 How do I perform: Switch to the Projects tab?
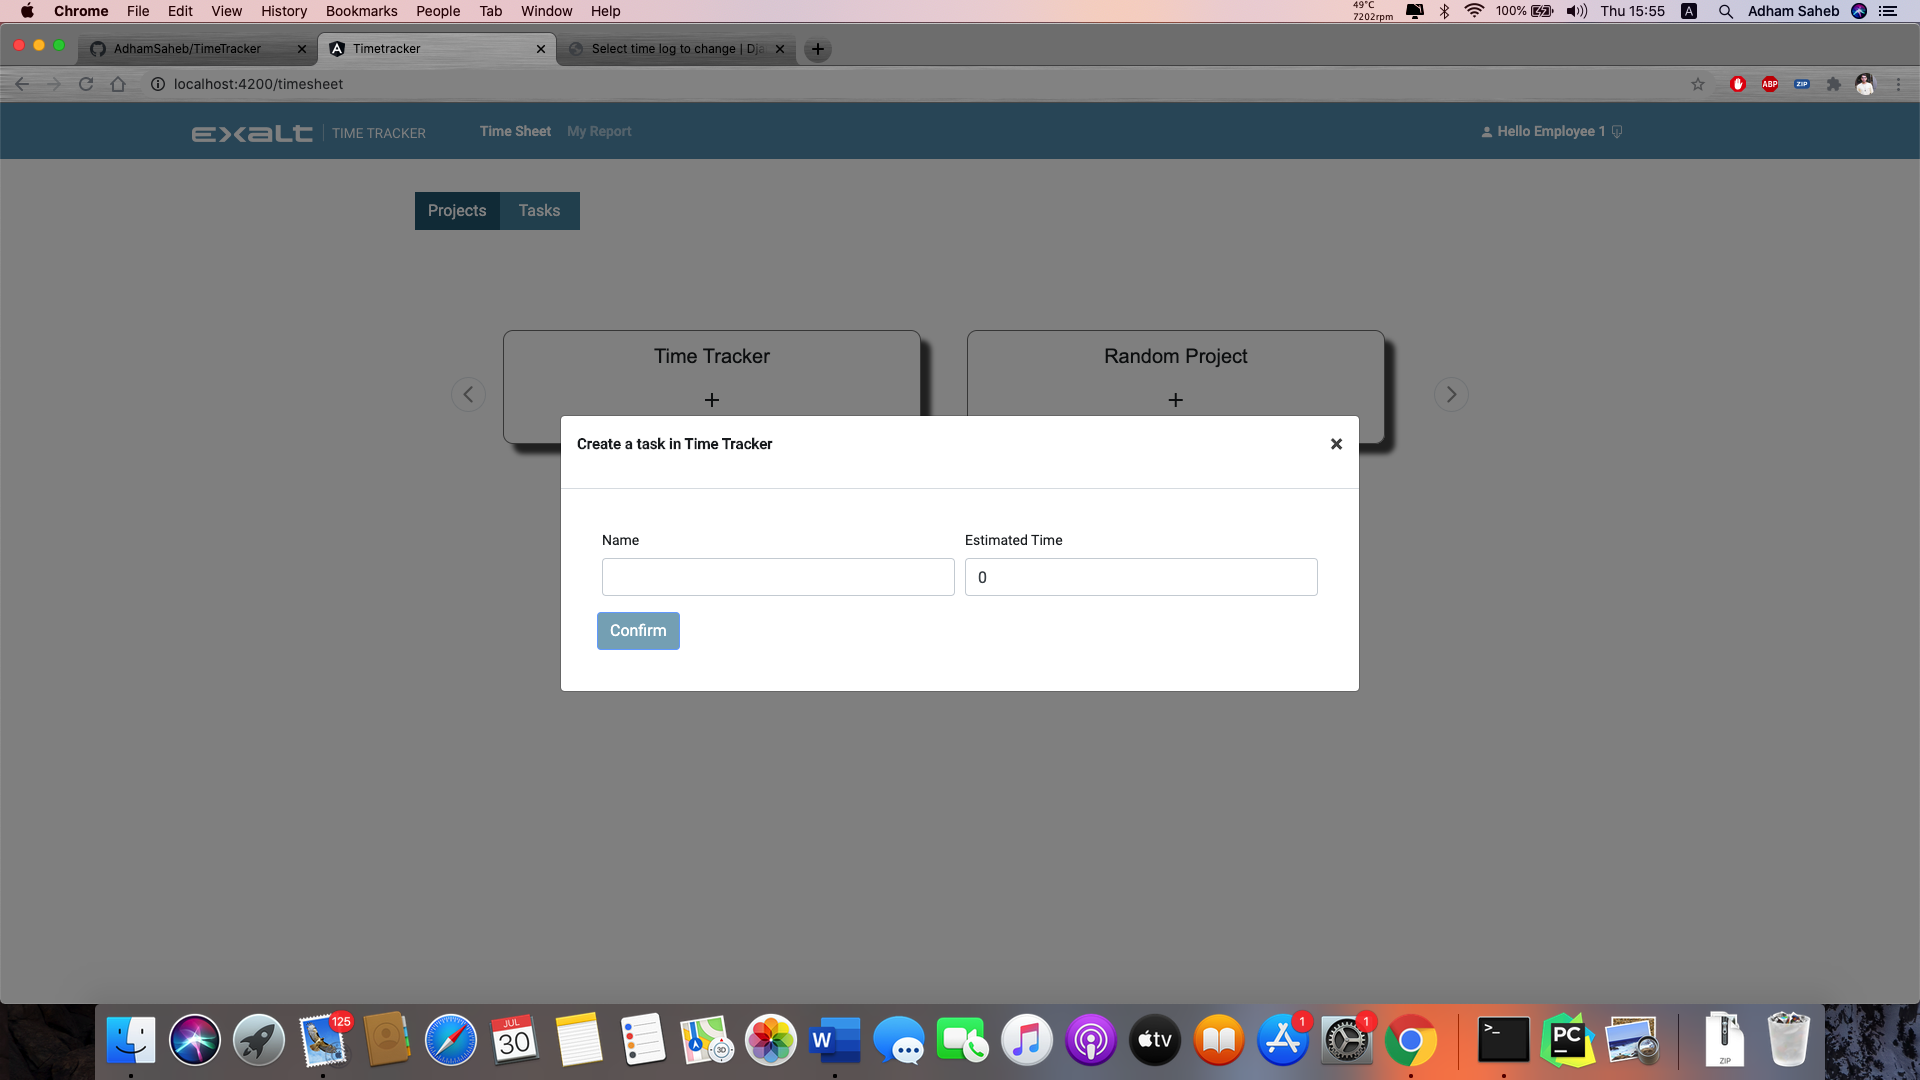(457, 211)
